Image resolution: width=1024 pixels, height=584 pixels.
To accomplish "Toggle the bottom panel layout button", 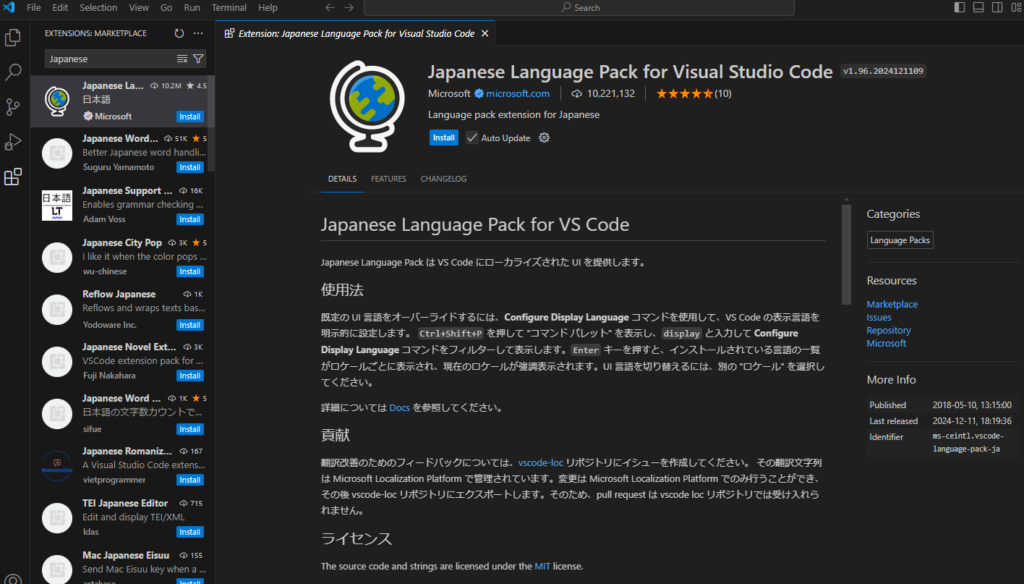I will coord(977,7).
